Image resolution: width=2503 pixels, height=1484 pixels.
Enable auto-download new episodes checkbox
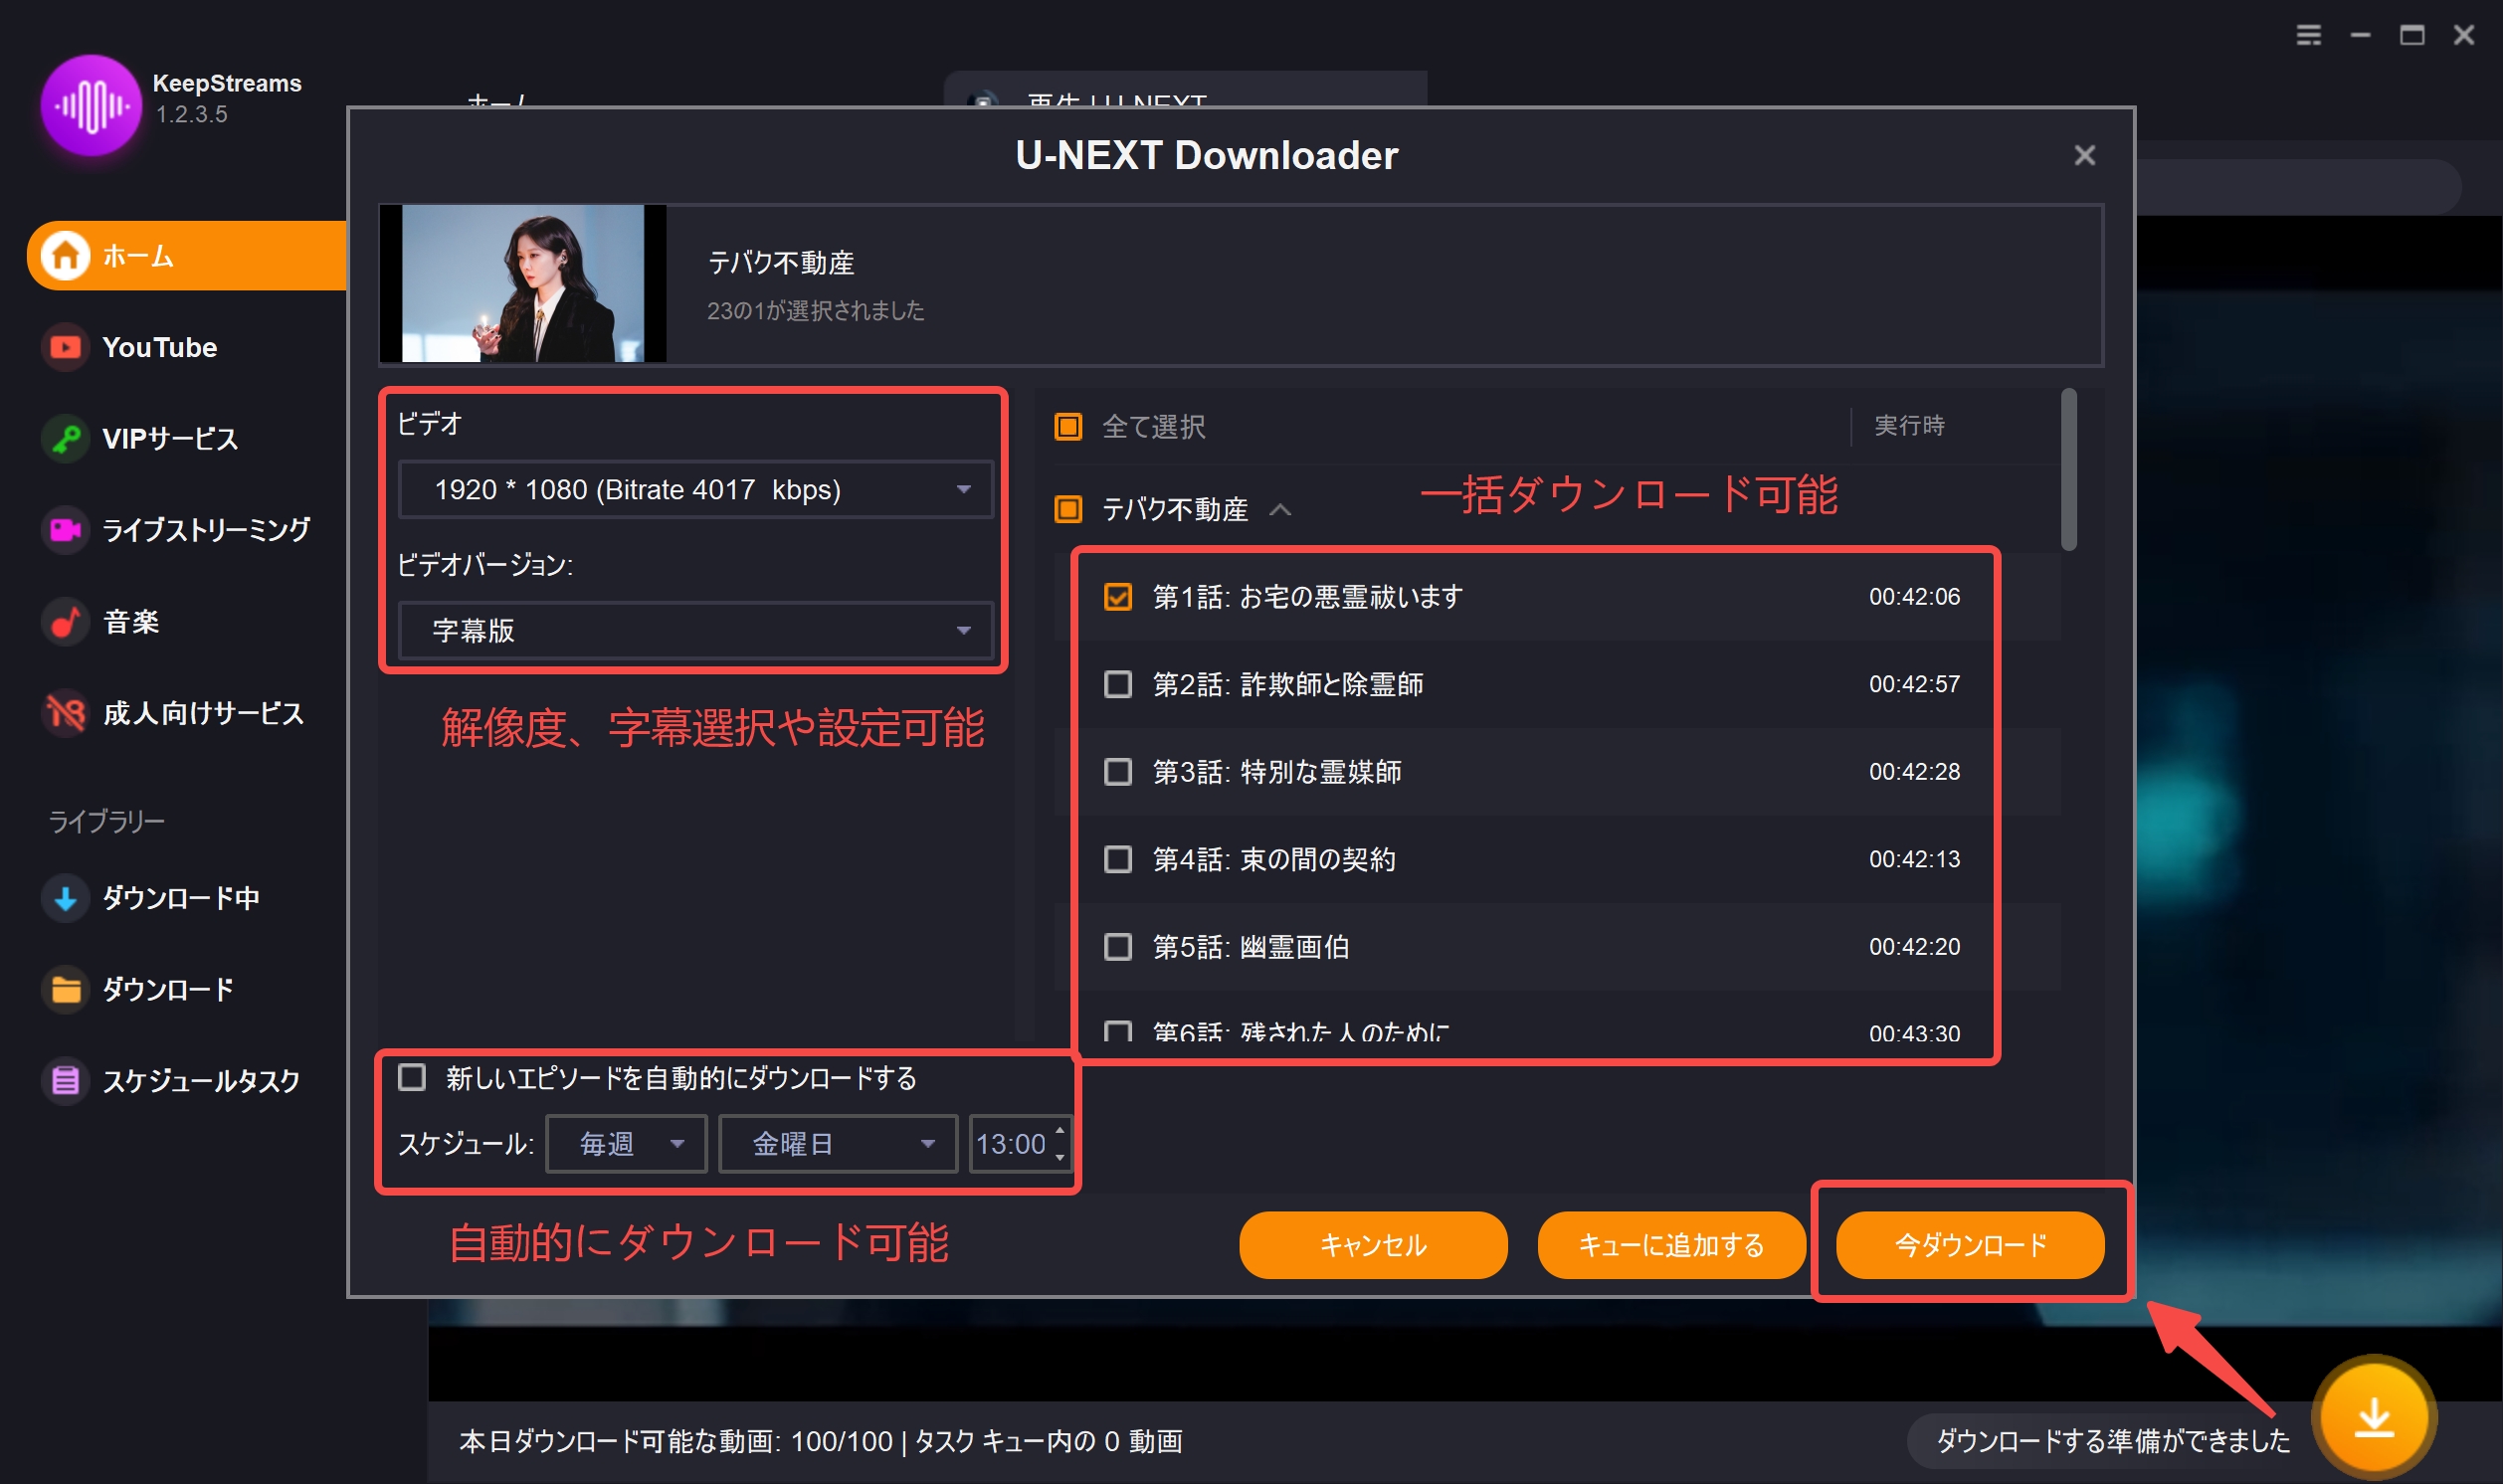pos(412,1077)
